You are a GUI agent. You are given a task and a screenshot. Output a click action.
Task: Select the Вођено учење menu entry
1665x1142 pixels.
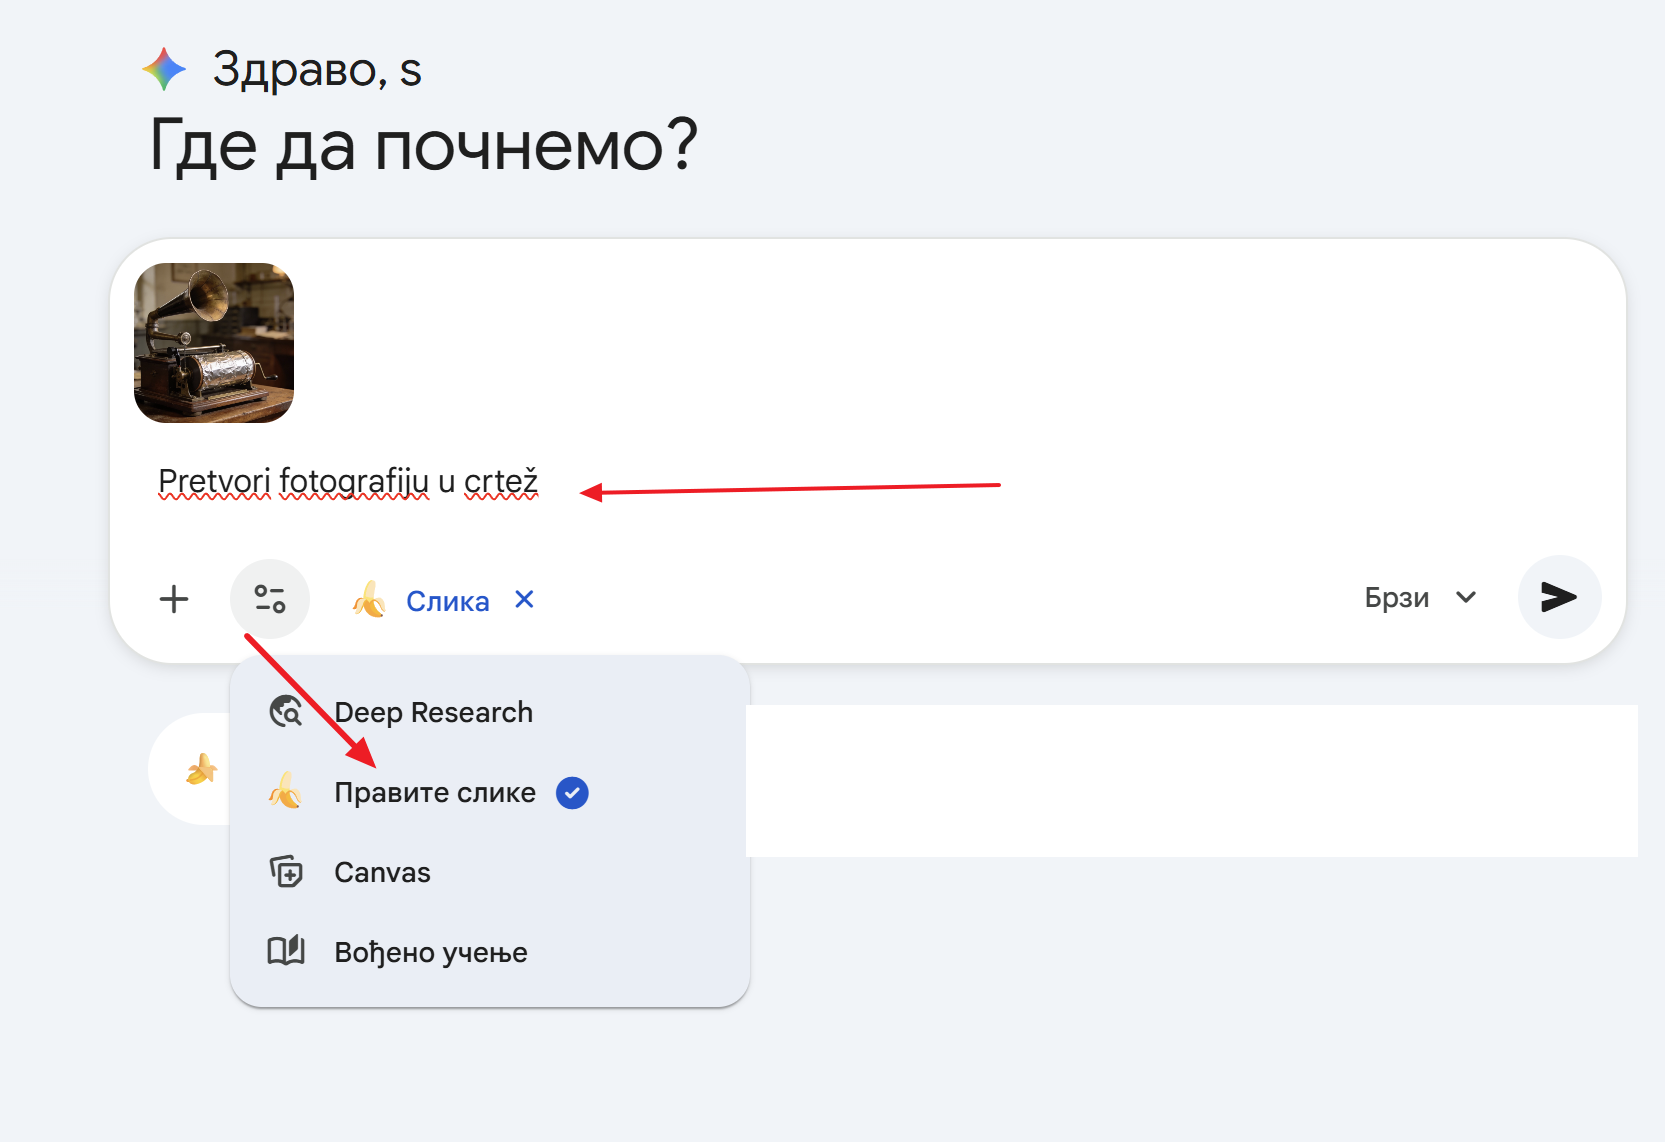[430, 953]
